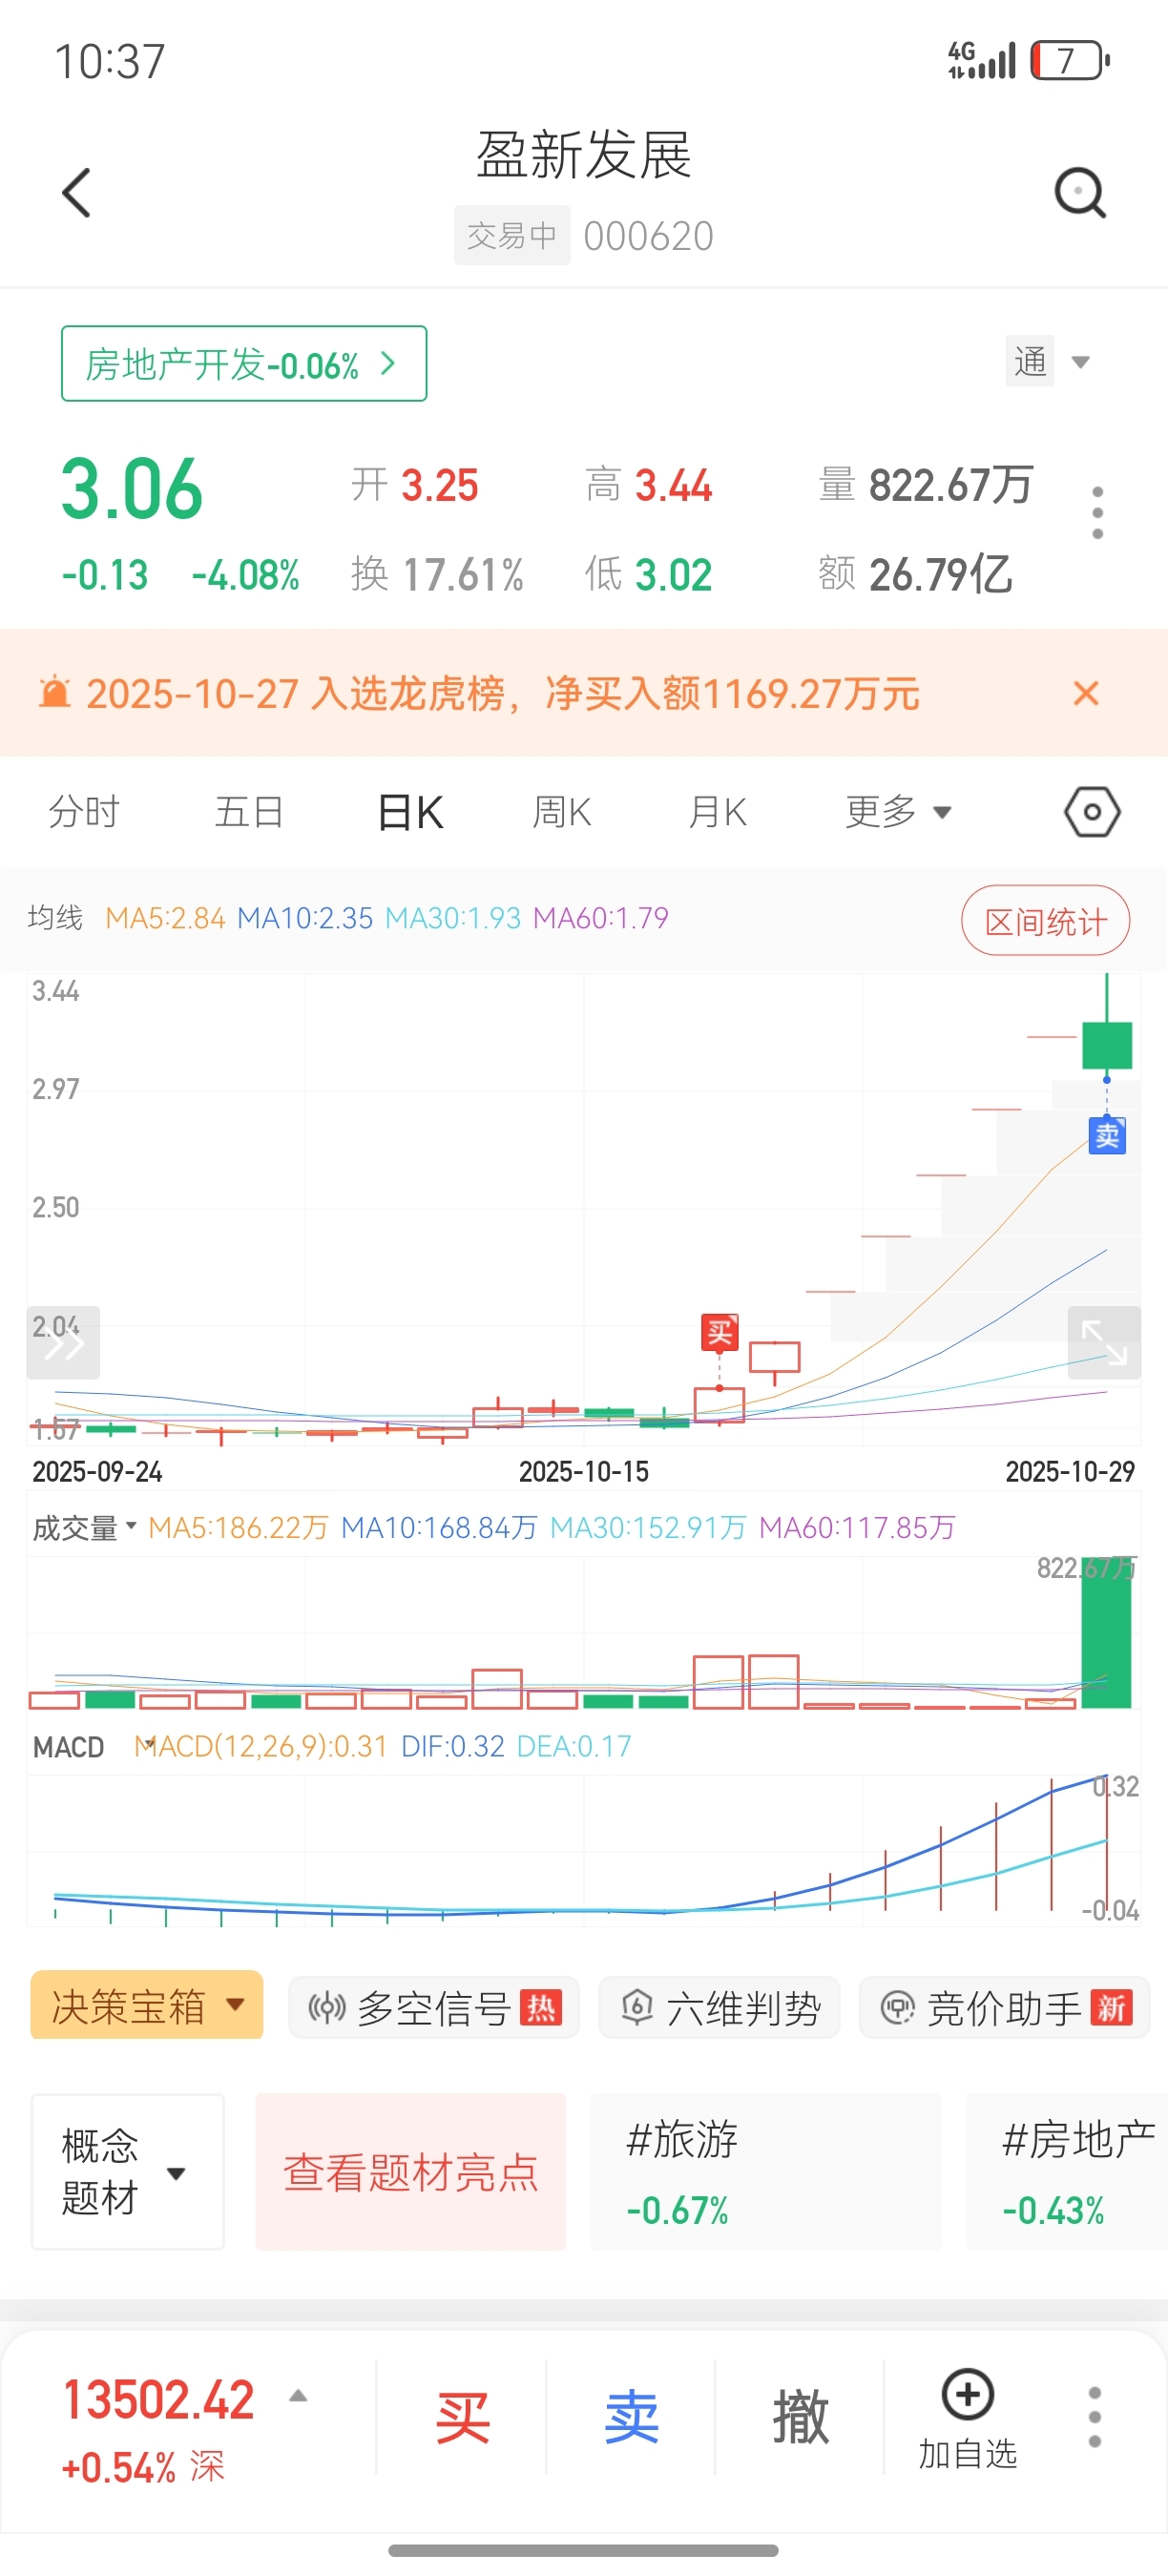Open 通 market type dropdown

tap(1048, 361)
